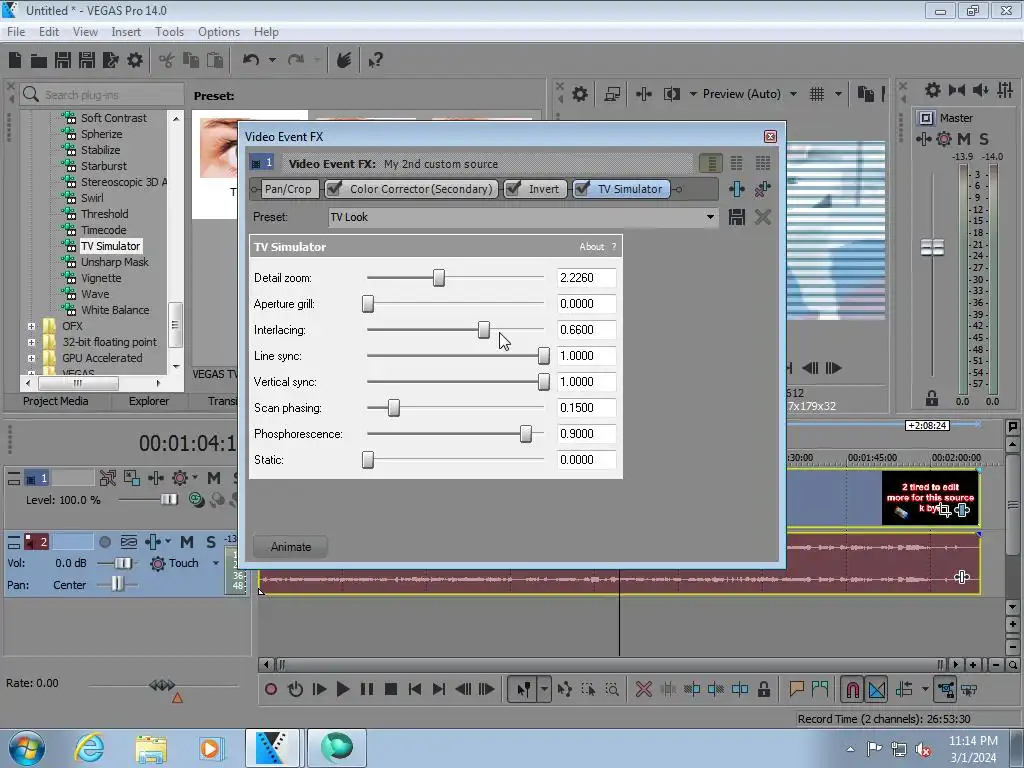Click Stop button in transport bar
The image size is (1024, 768).
391,689
